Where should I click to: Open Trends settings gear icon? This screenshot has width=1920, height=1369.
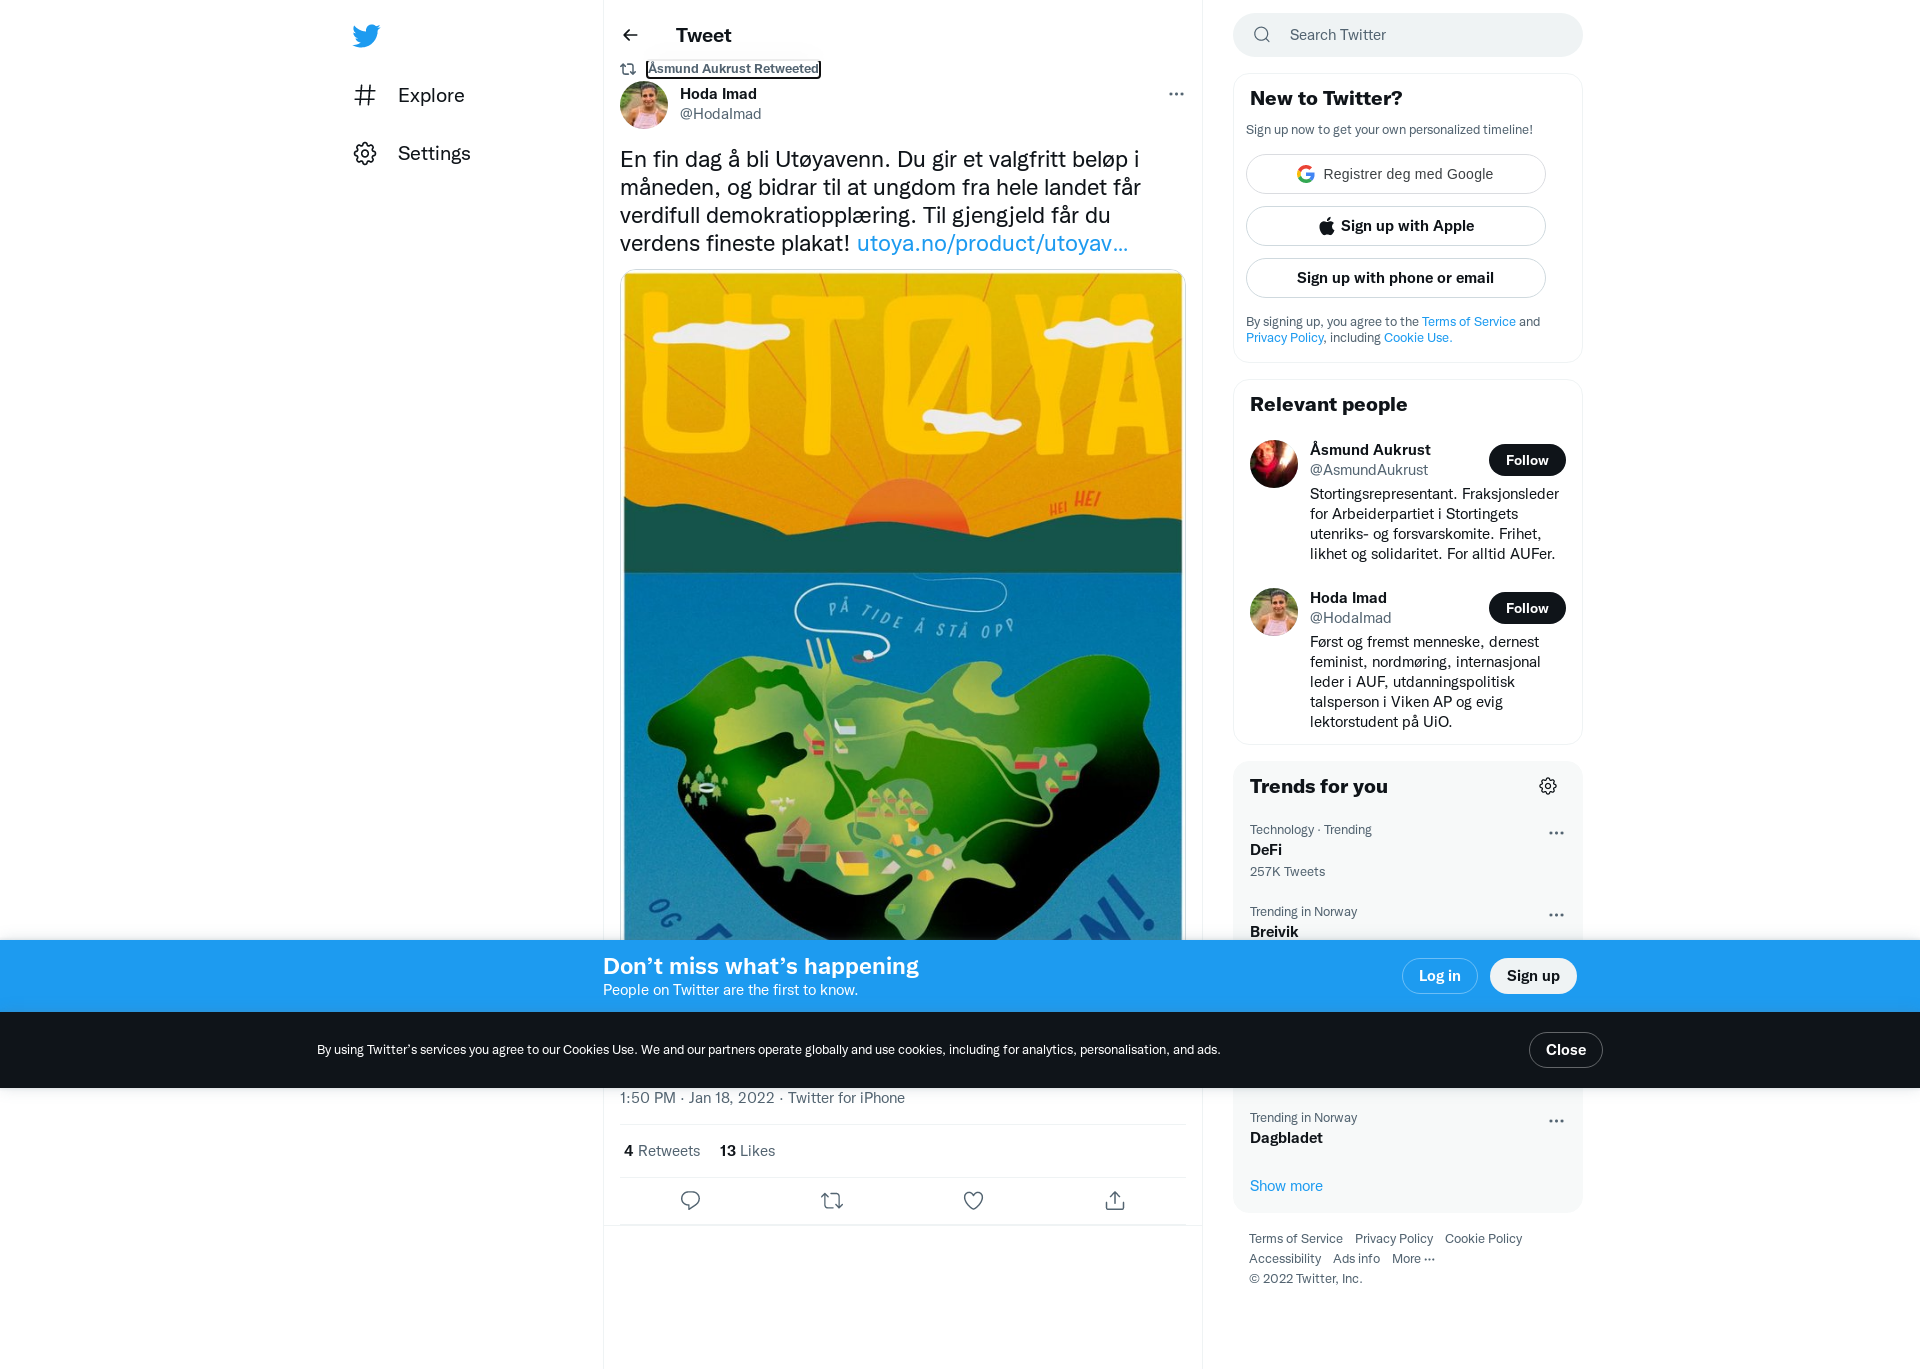1548,786
